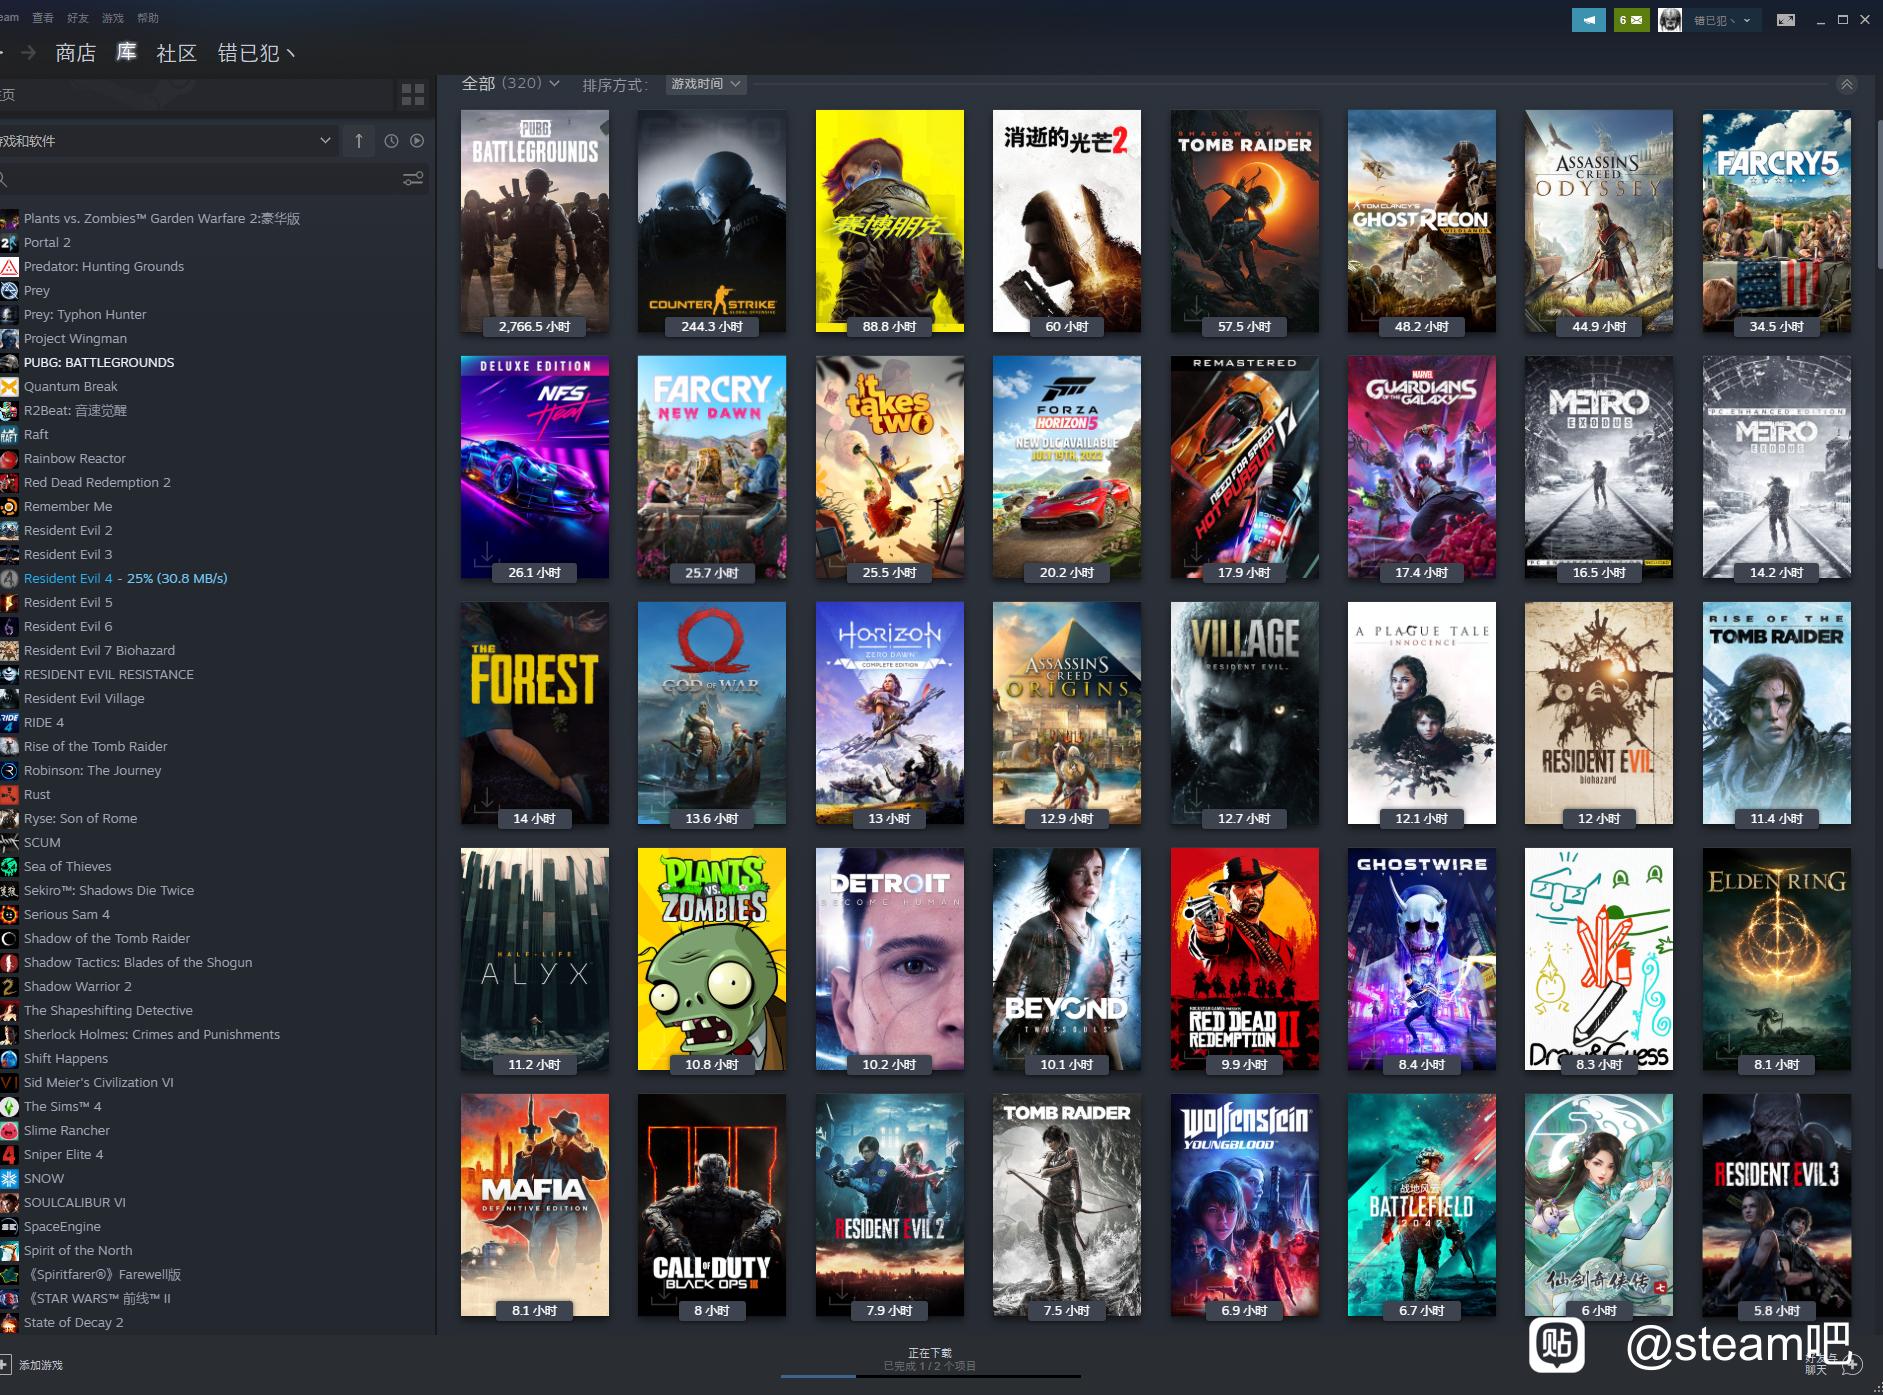Select PUBG: BATTLEGROUNDS in sidebar list

tap(99, 362)
